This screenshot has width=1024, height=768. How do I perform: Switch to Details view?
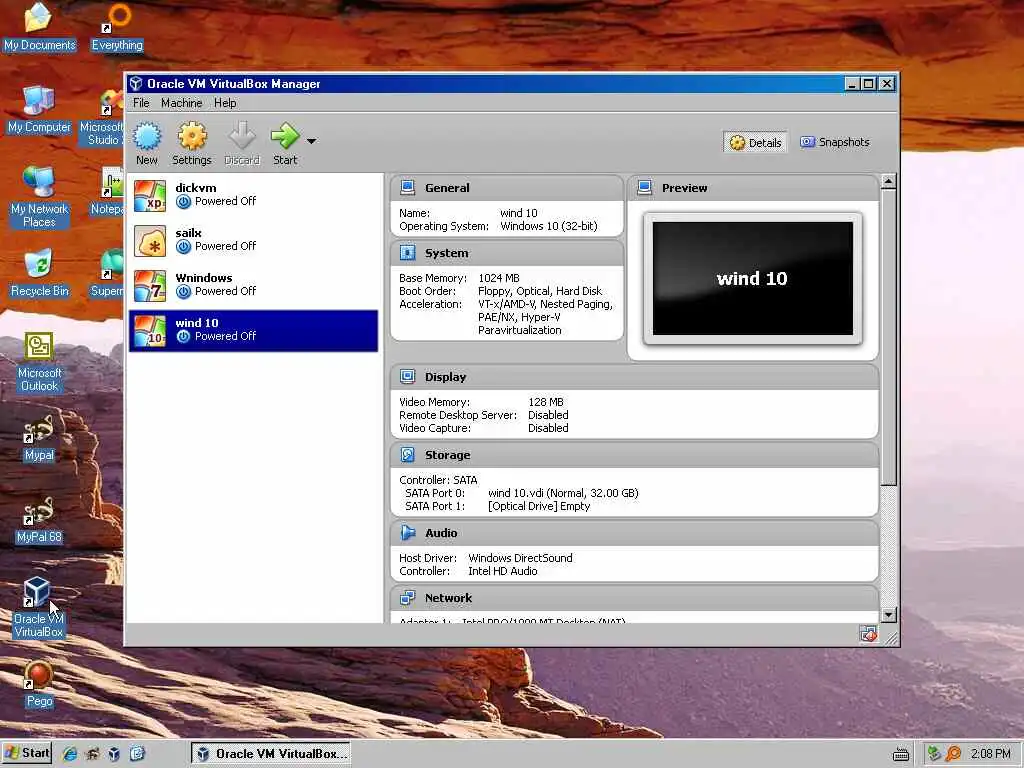pos(755,142)
